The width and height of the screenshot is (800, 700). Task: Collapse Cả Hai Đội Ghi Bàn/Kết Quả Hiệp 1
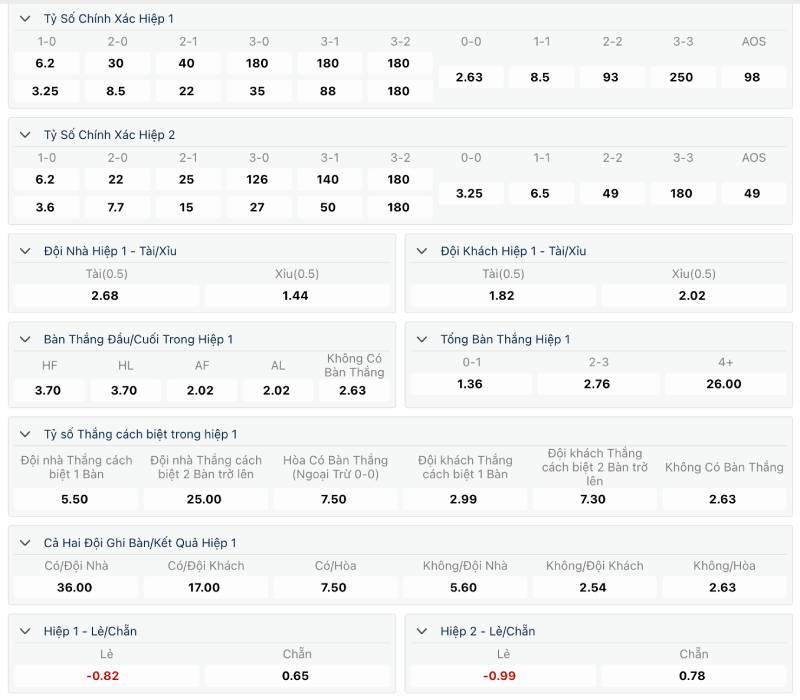(24, 543)
